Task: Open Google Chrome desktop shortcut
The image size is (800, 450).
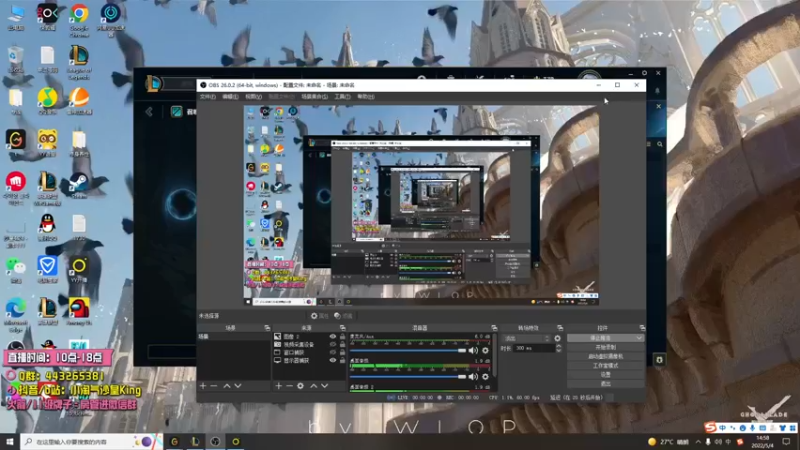Action: pos(79,19)
